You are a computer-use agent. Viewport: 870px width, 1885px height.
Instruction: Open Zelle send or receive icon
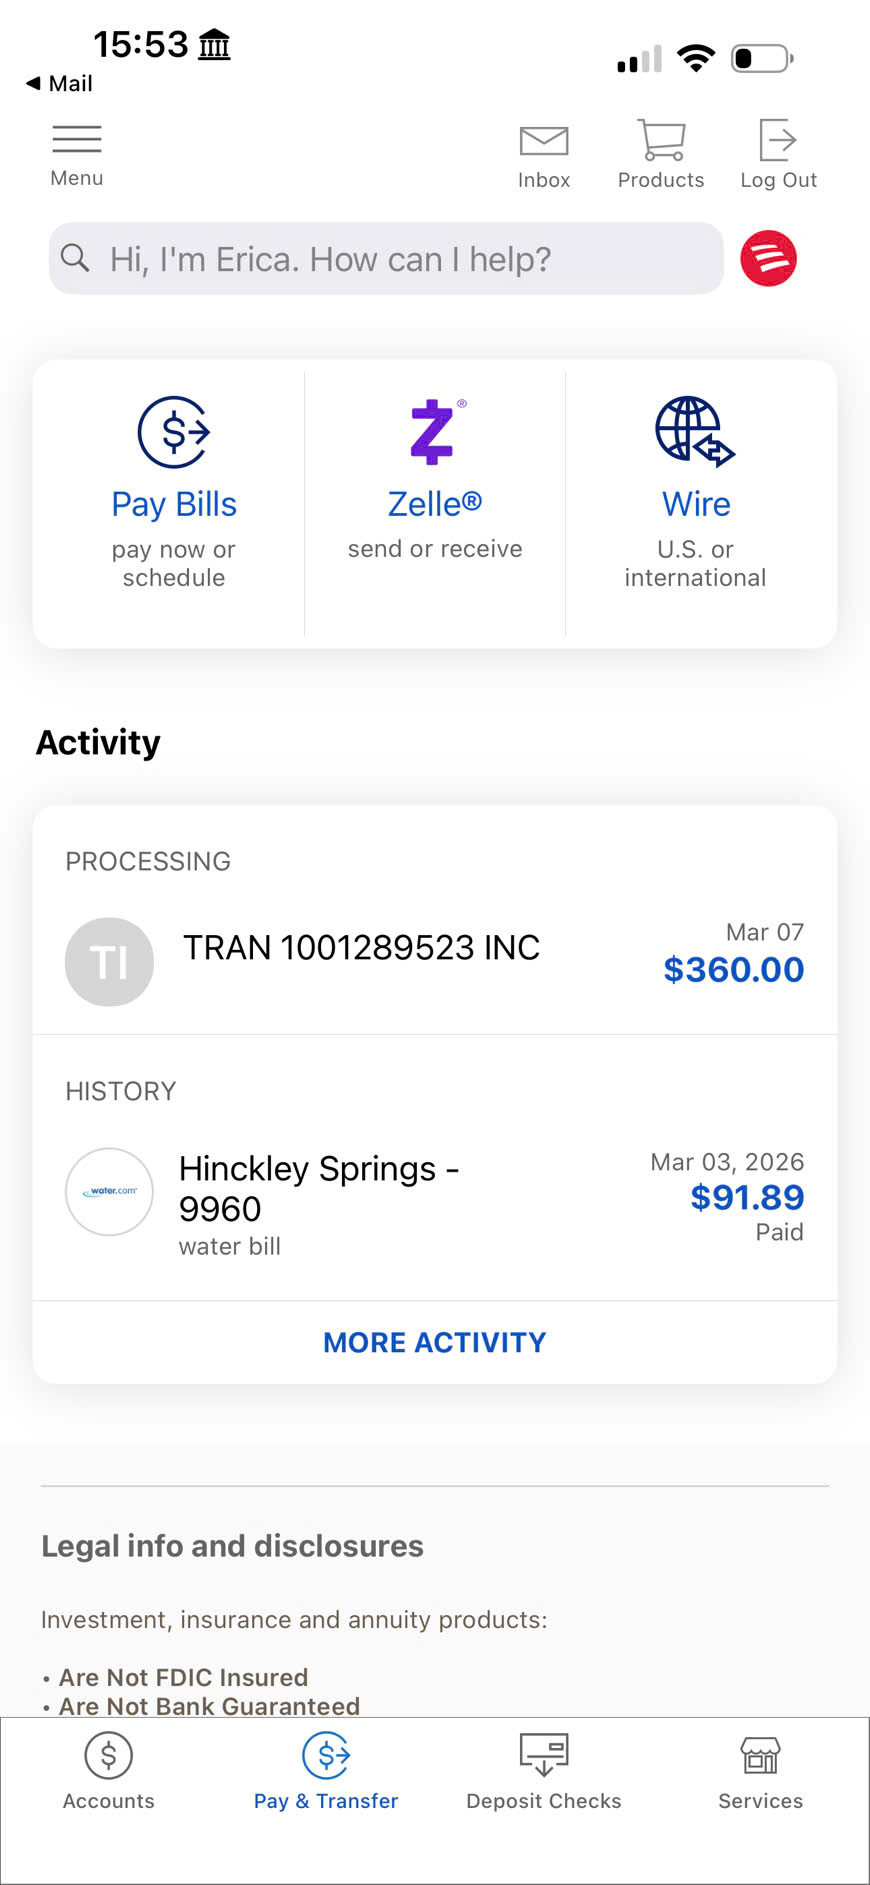(434, 432)
